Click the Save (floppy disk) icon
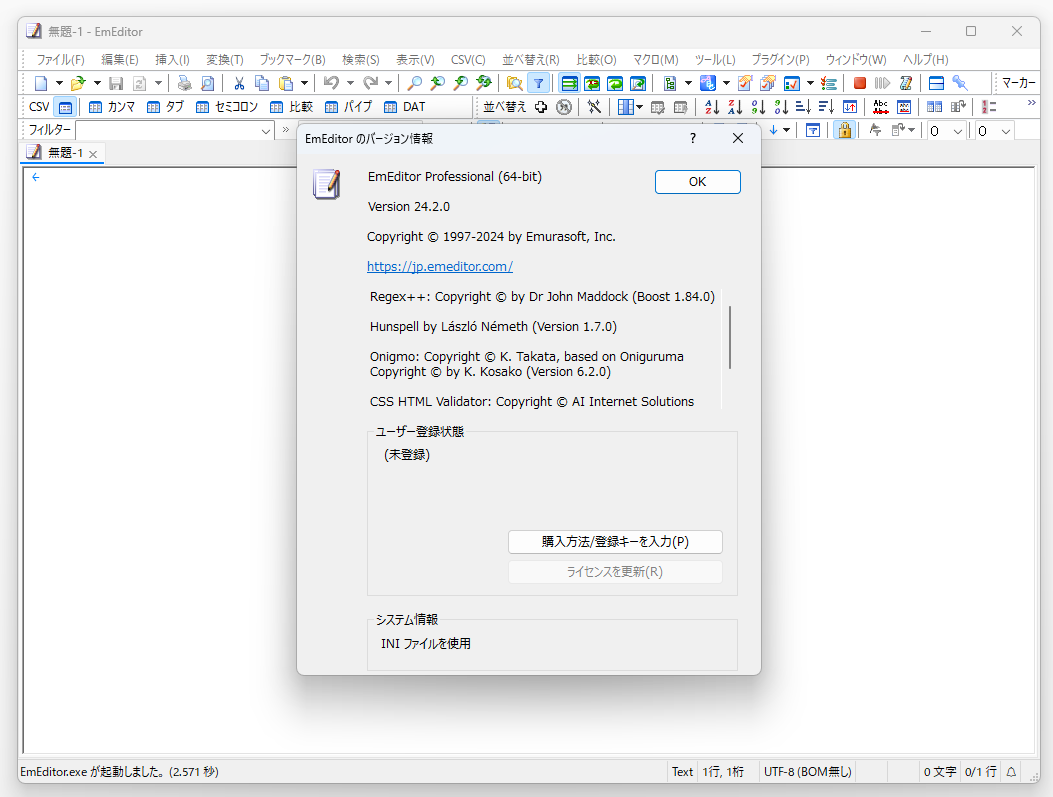The image size is (1053, 797). pos(114,84)
